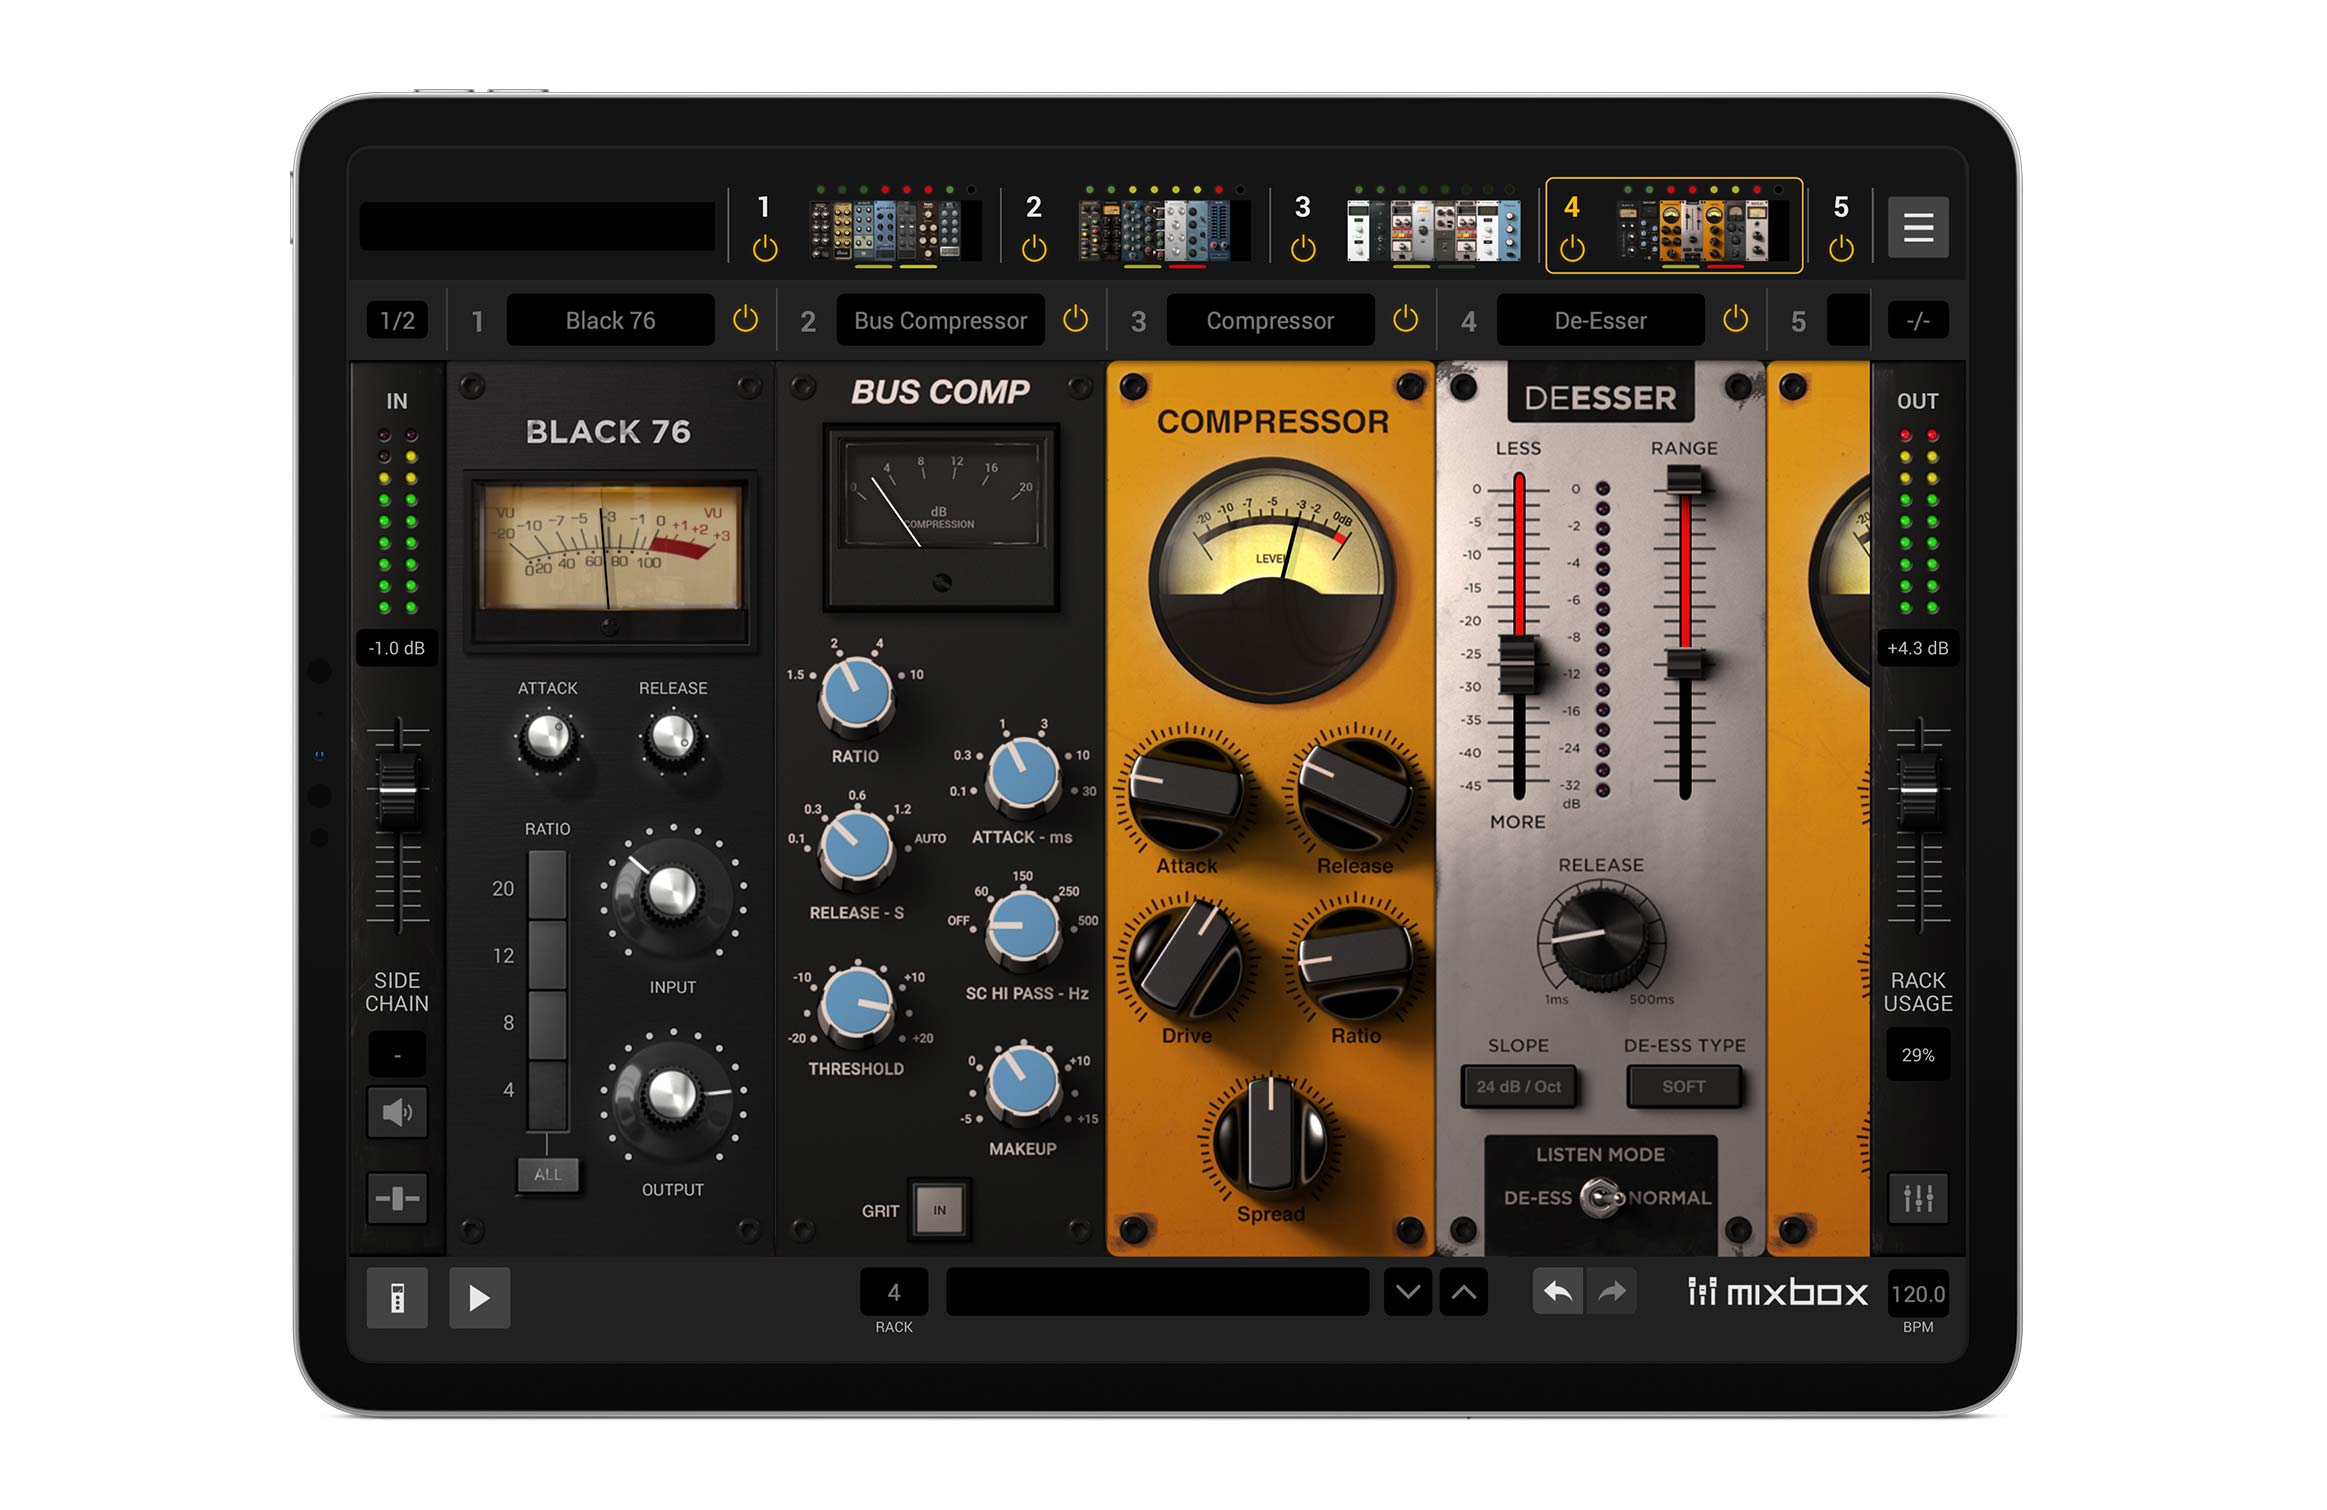Open the Bus Compressor processor selector
This screenshot has width=2327, height=1510.
coord(940,320)
